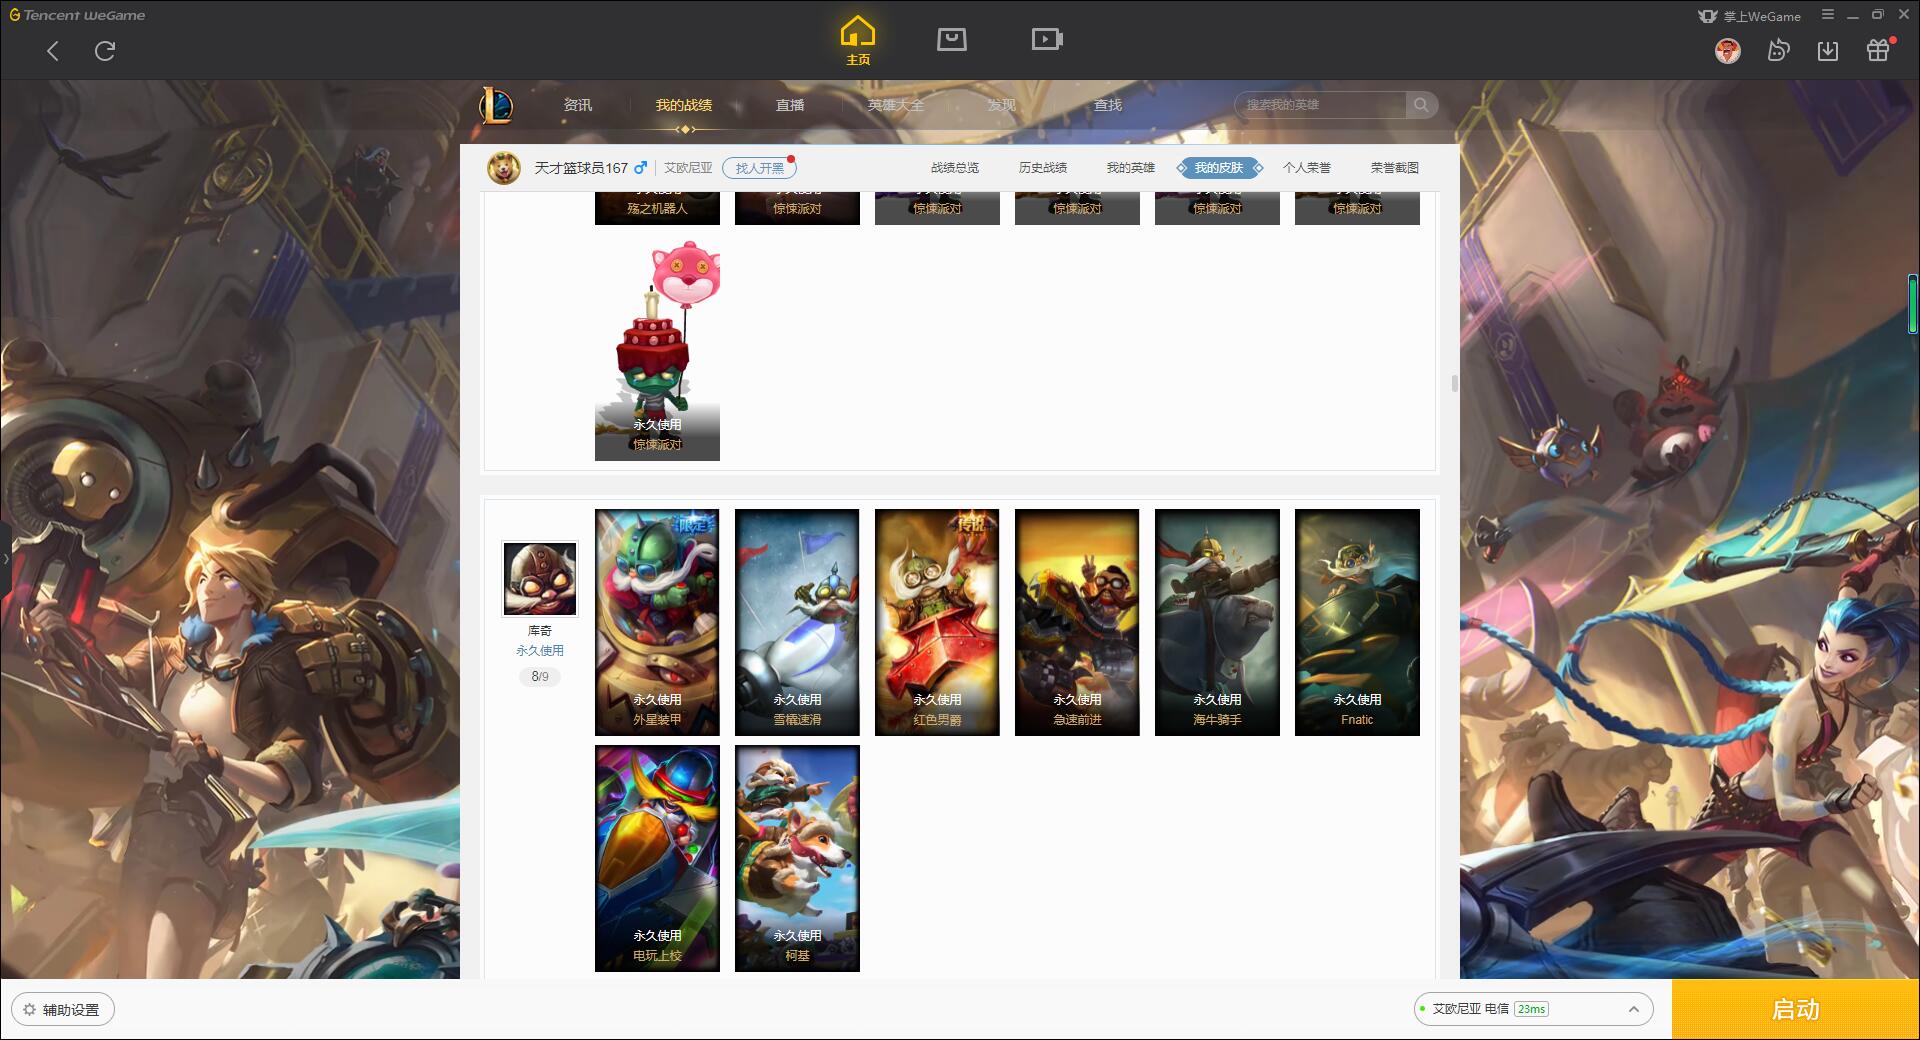Open the 主页 home icon
1920x1040 pixels.
858,41
